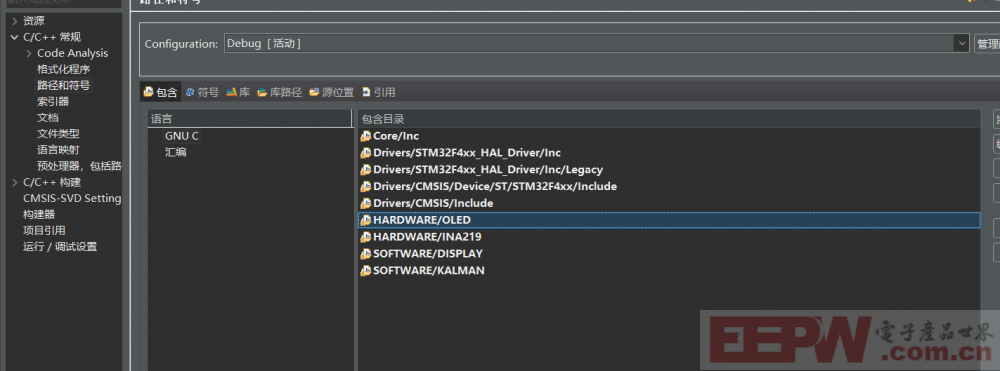Click the 管理配置 button
Viewport: 1000px width, 371px height.
987,44
